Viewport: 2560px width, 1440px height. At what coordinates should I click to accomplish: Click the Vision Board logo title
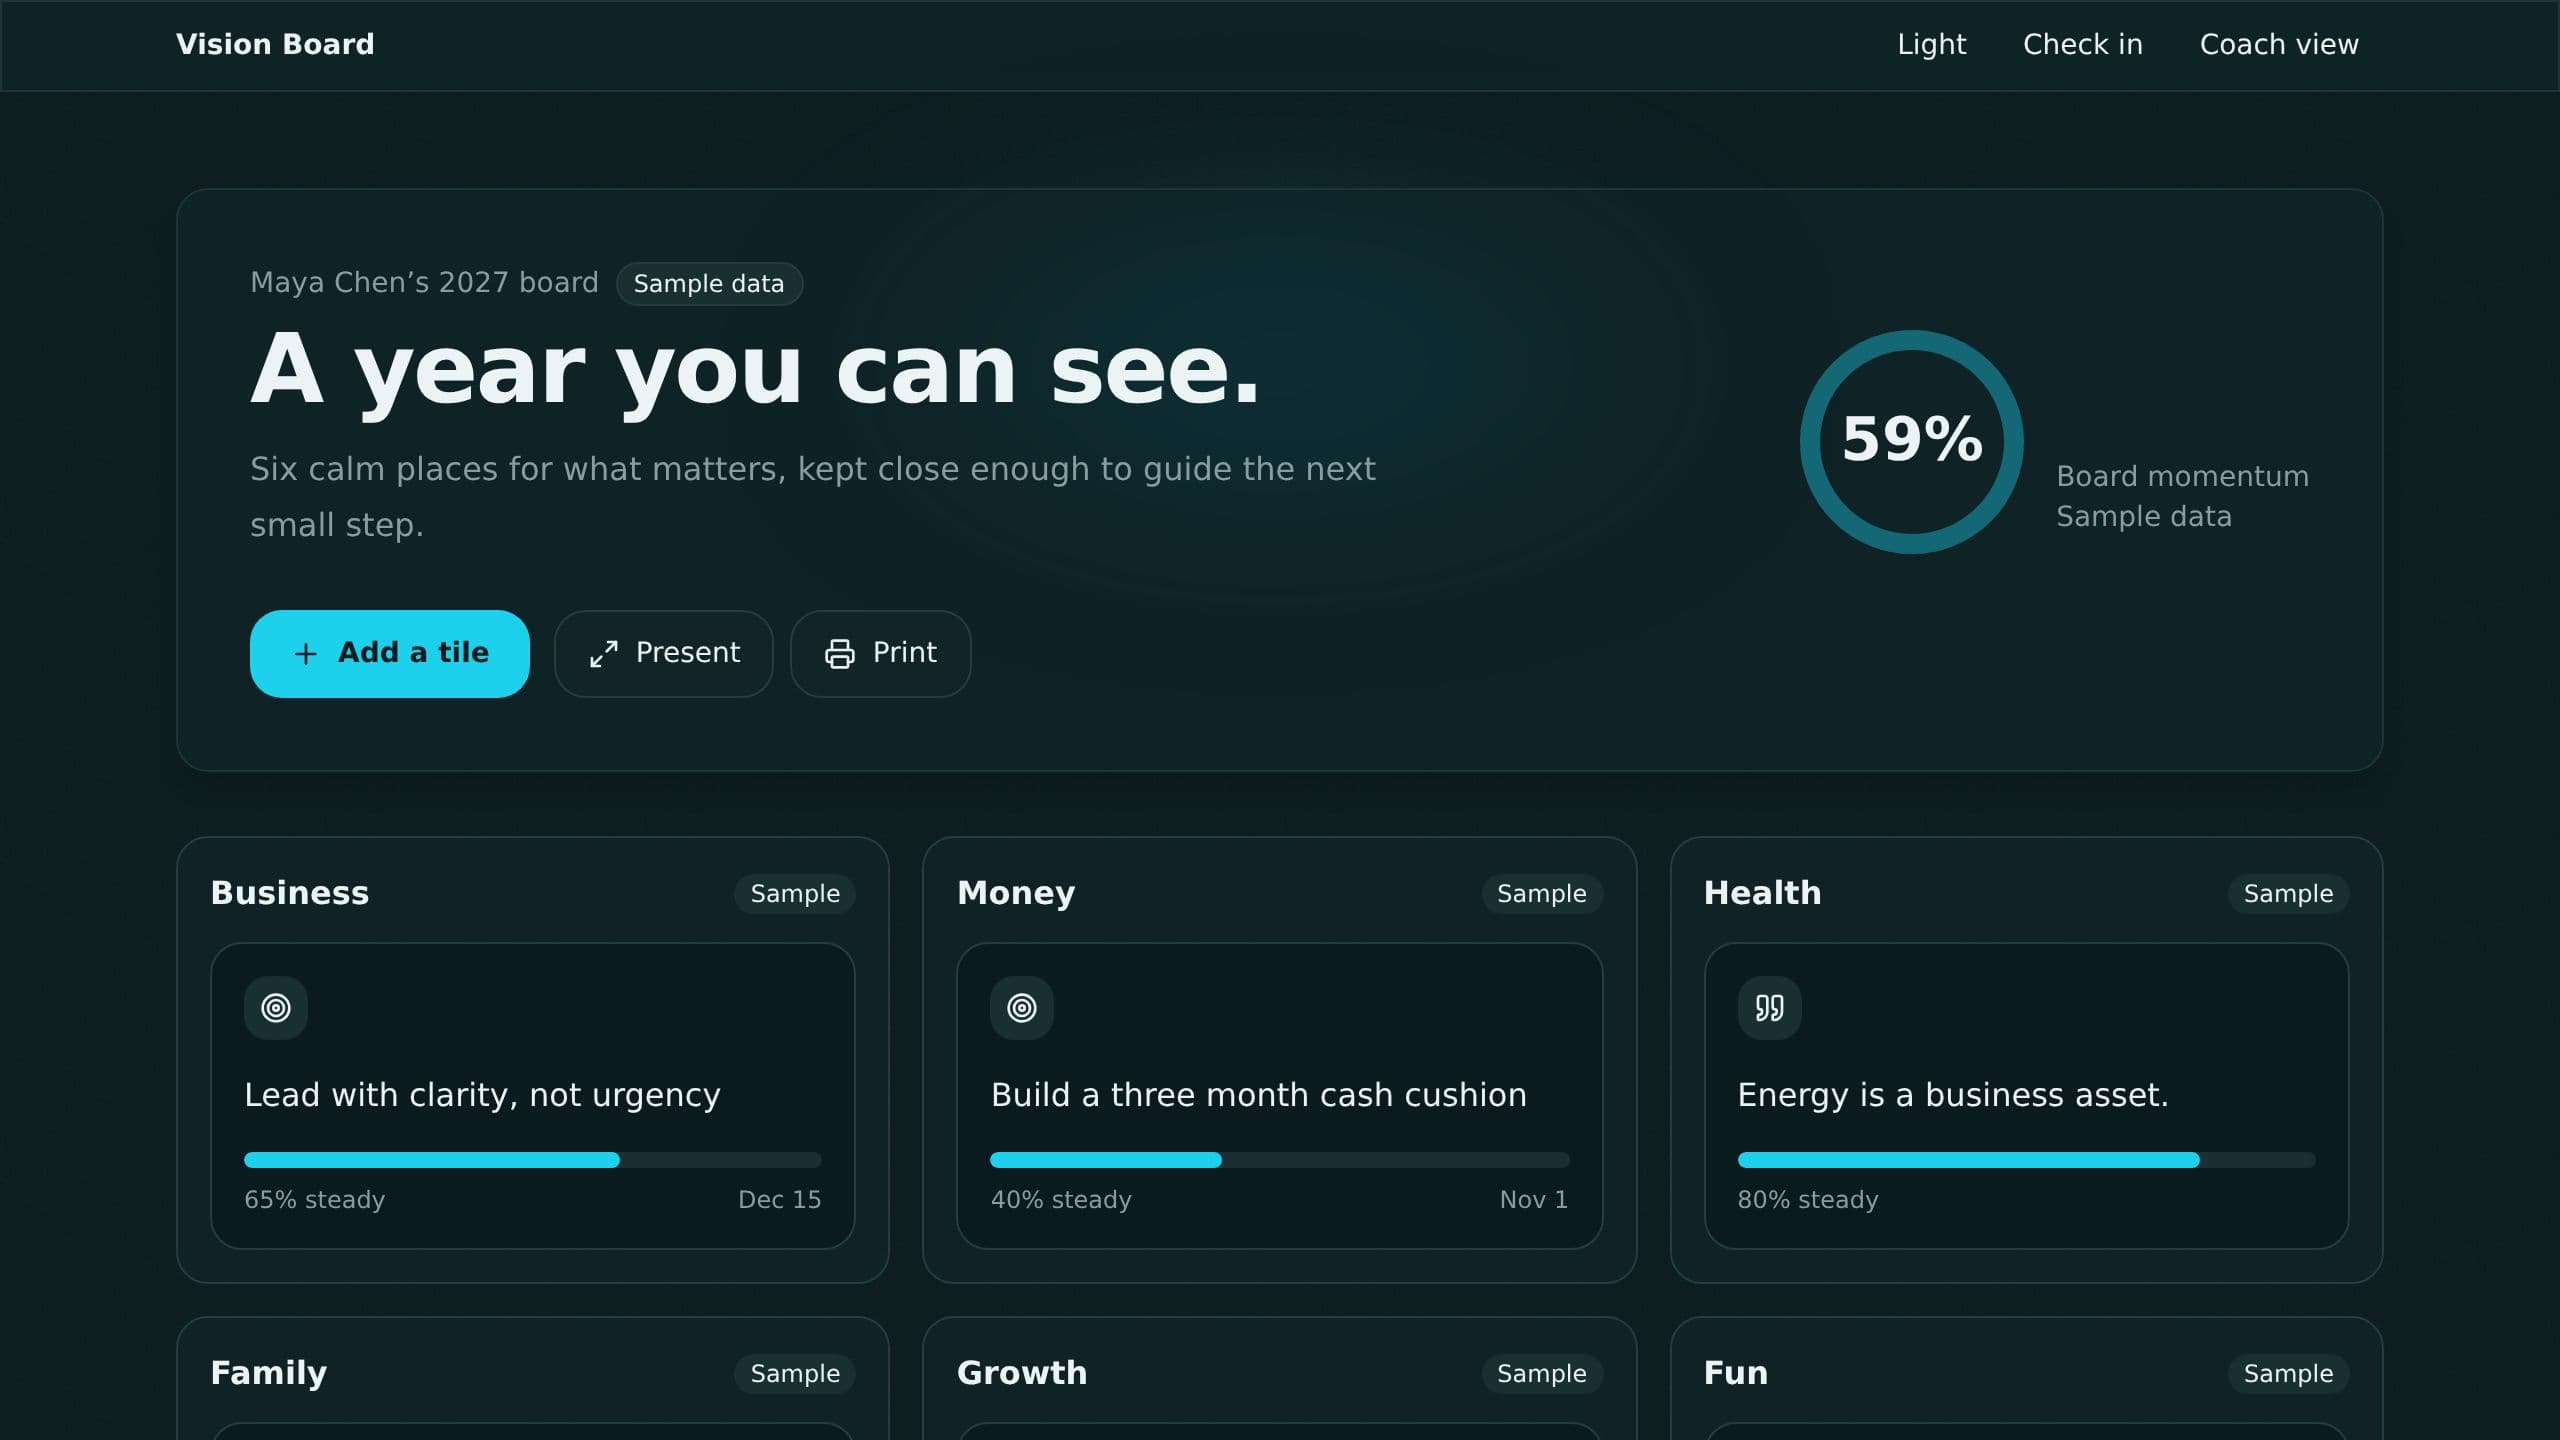pyautogui.click(x=275, y=45)
